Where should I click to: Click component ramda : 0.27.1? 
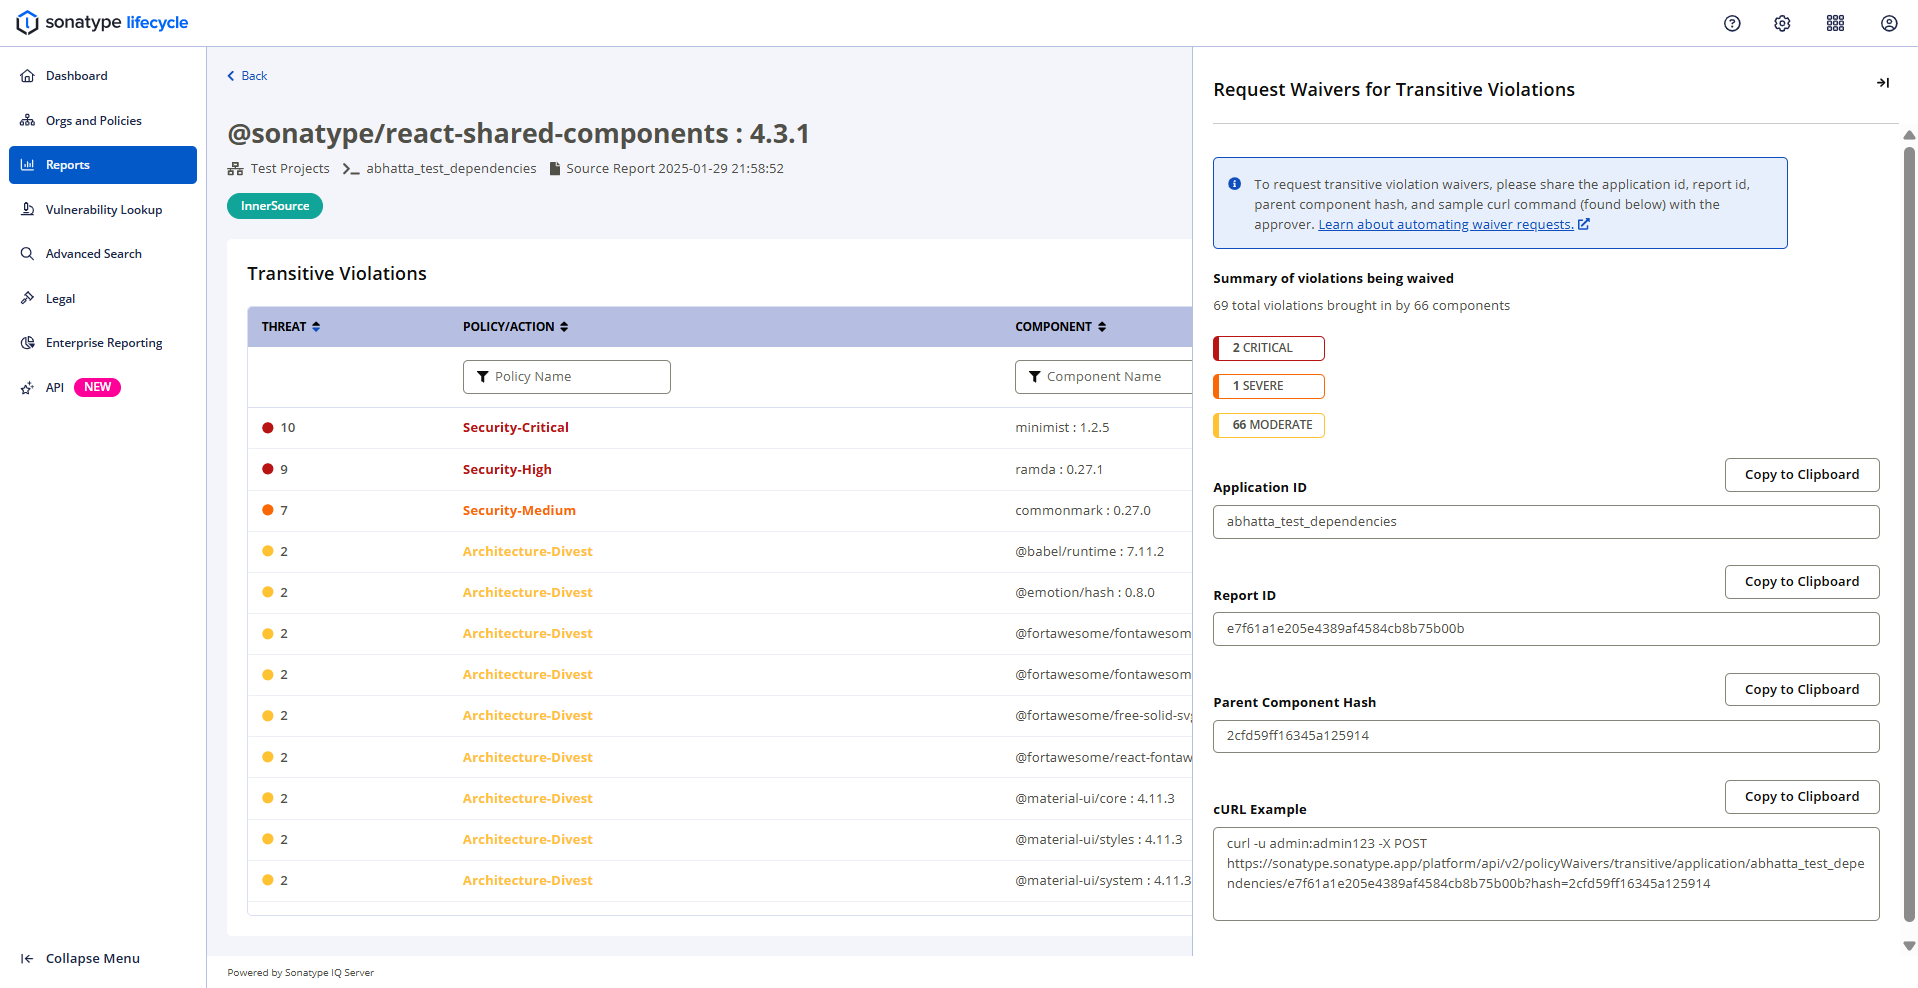tap(1059, 469)
